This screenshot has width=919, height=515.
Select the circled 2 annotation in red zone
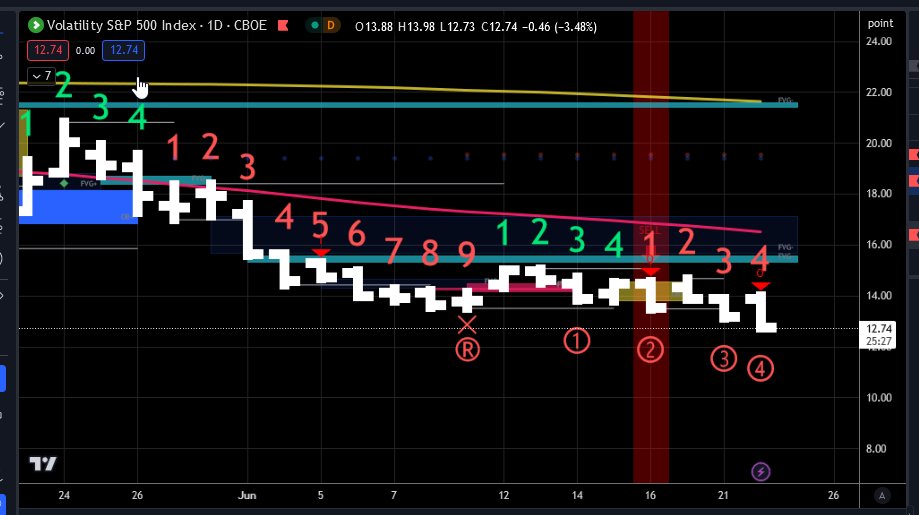pyautogui.click(x=650, y=350)
